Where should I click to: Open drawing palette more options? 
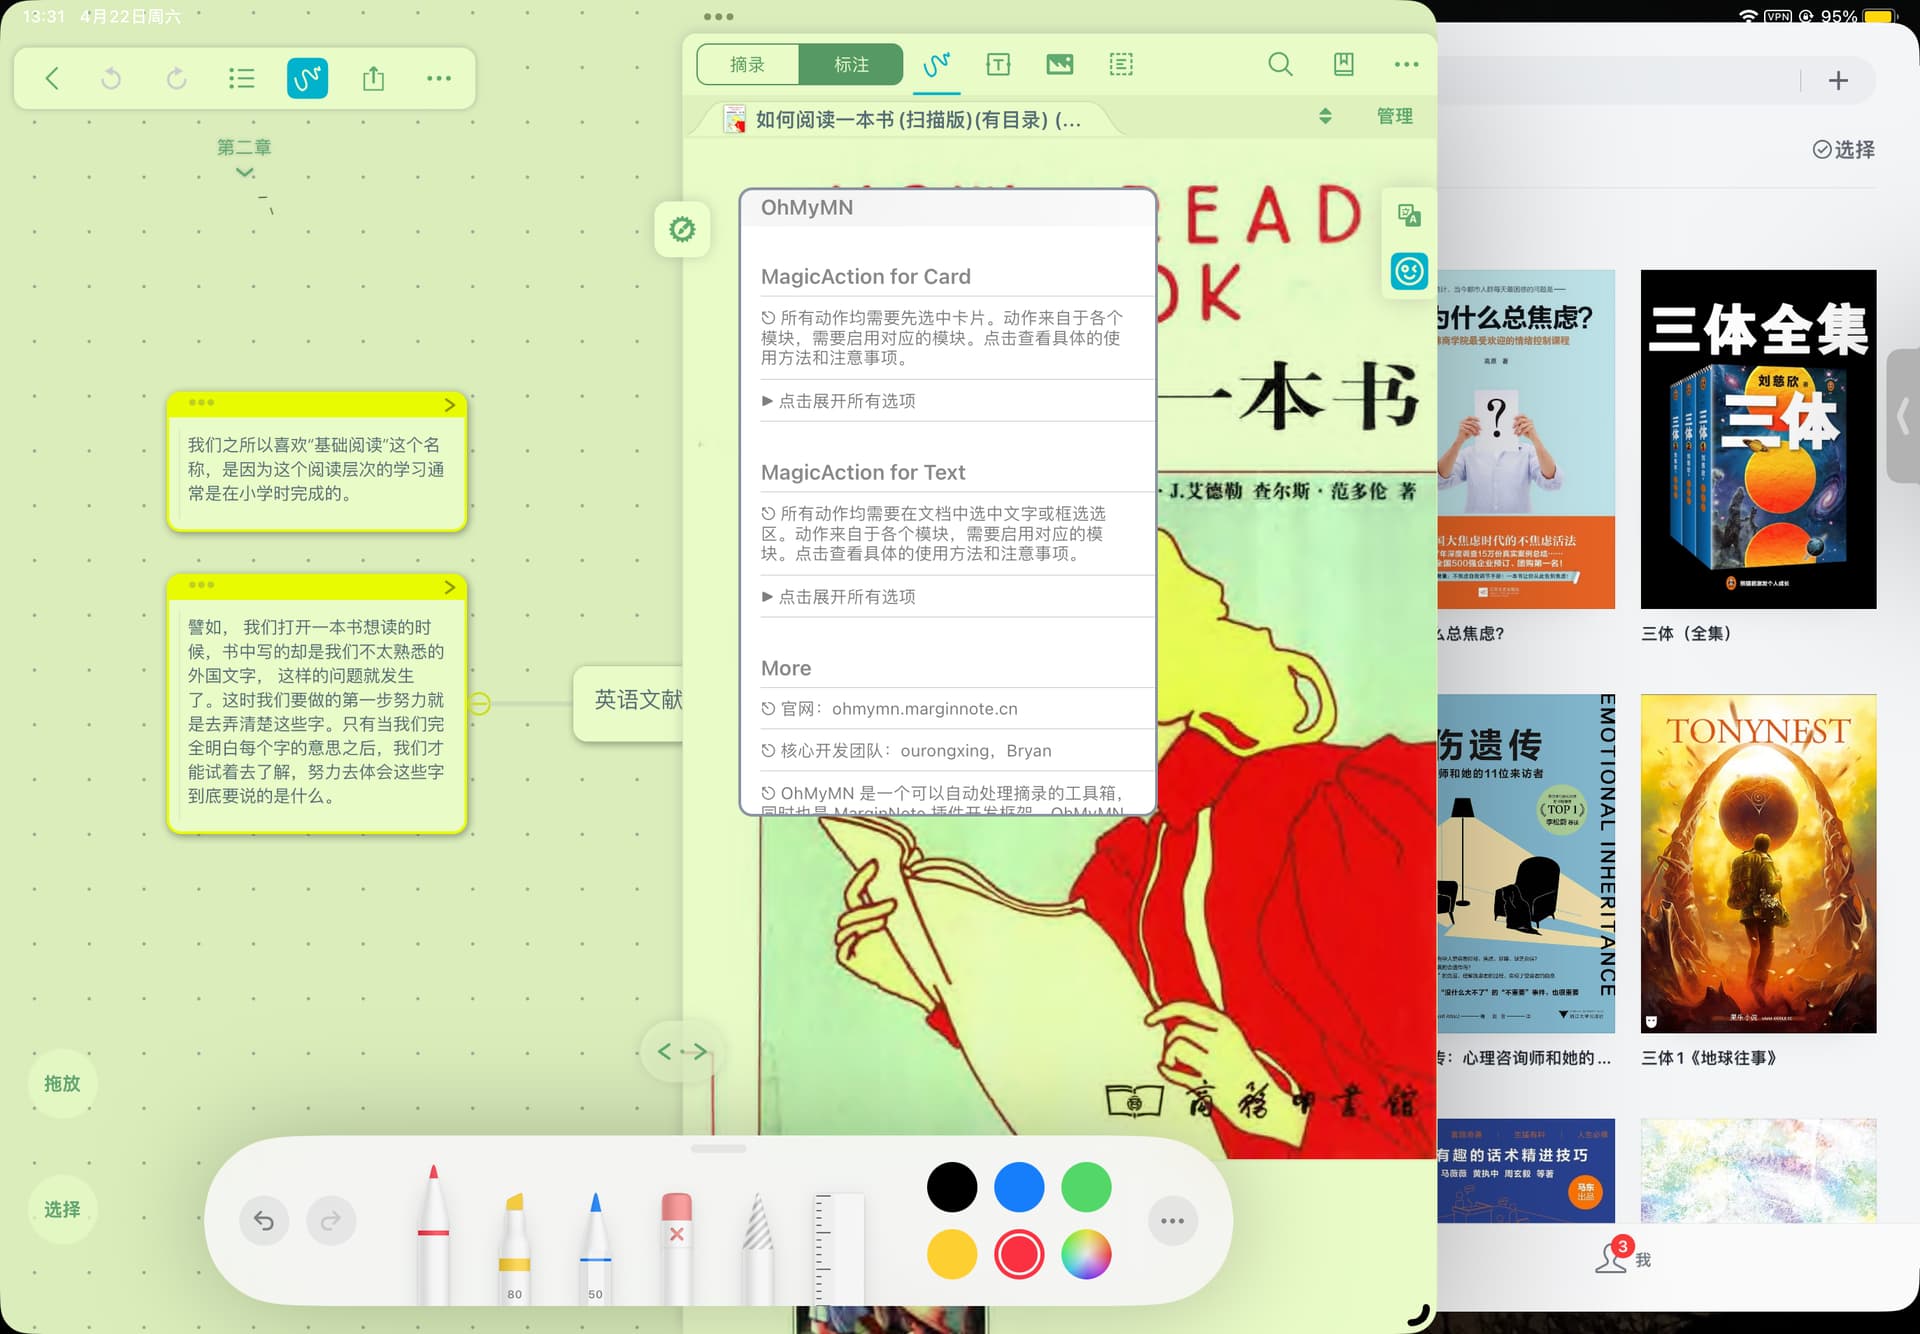tap(1173, 1221)
